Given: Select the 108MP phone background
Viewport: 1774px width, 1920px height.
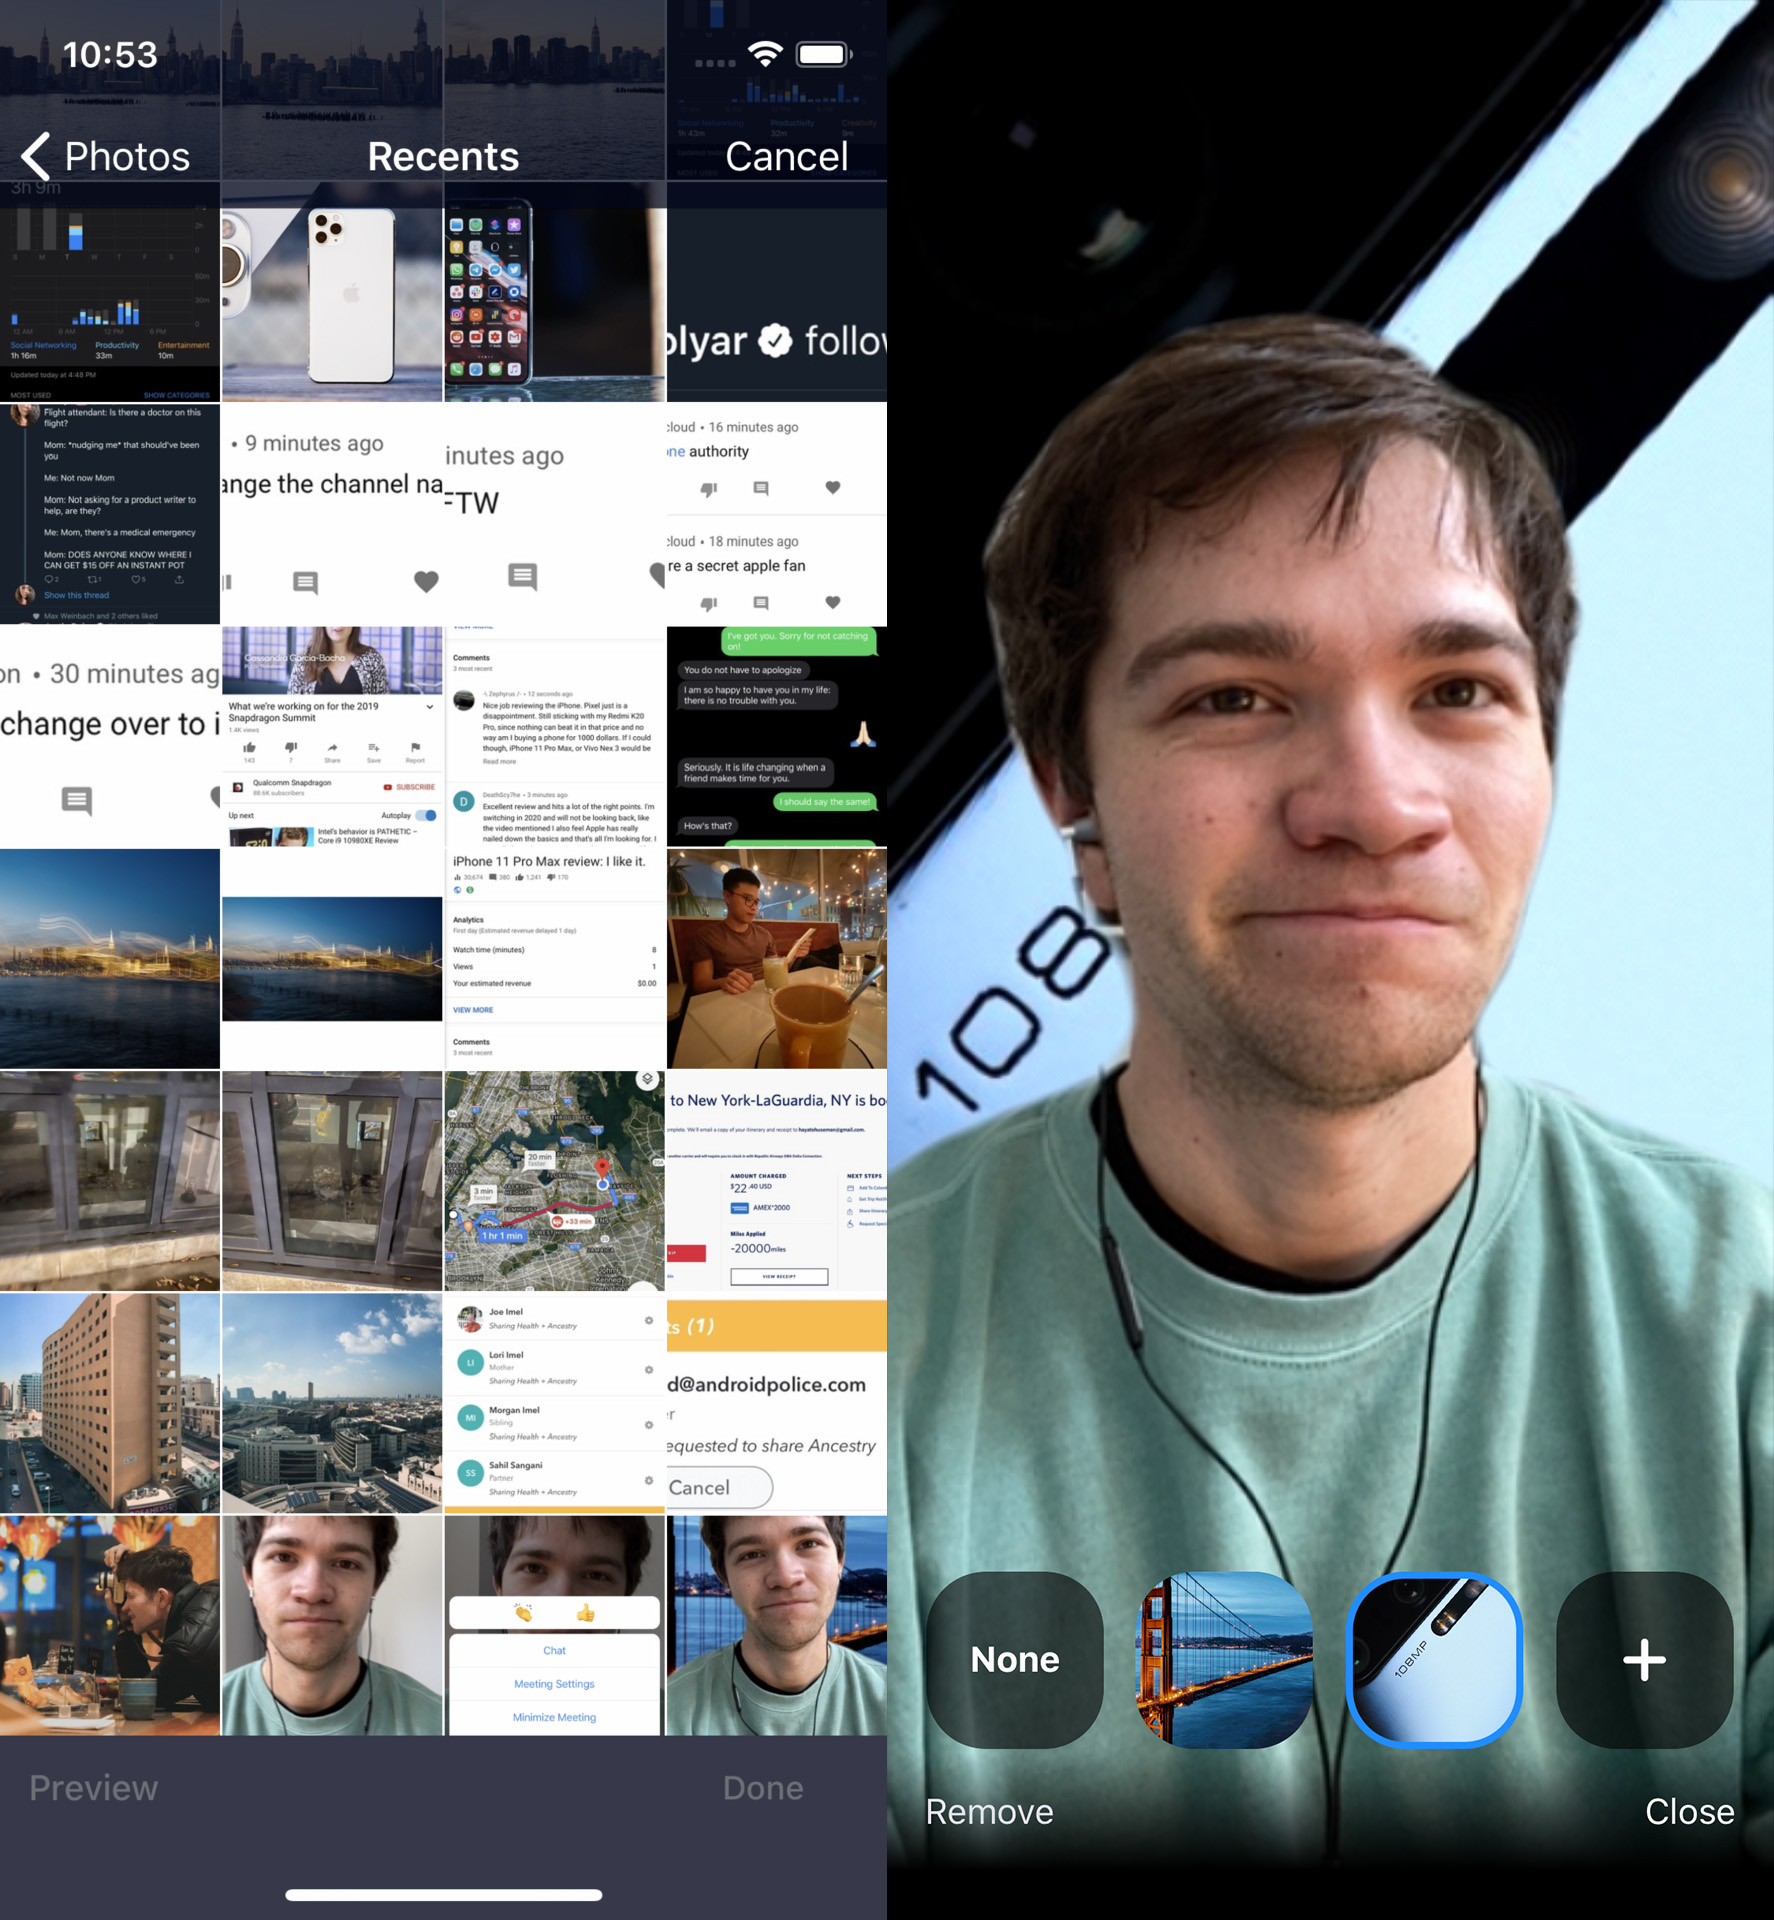Looking at the screenshot, I should click(1434, 1659).
